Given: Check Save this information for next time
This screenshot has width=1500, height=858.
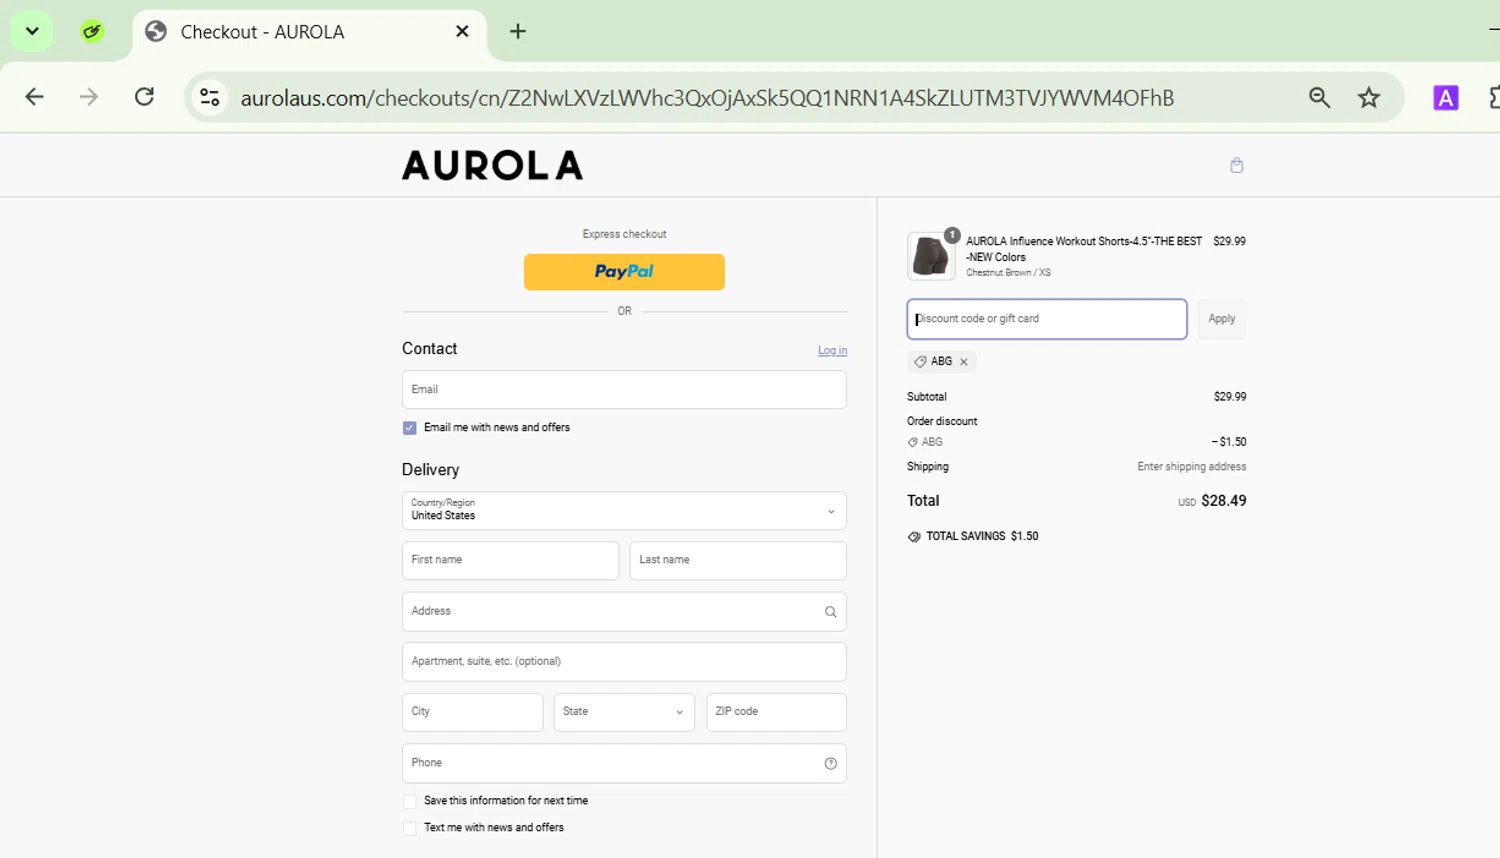Looking at the screenshot, I should coord(410,802).
